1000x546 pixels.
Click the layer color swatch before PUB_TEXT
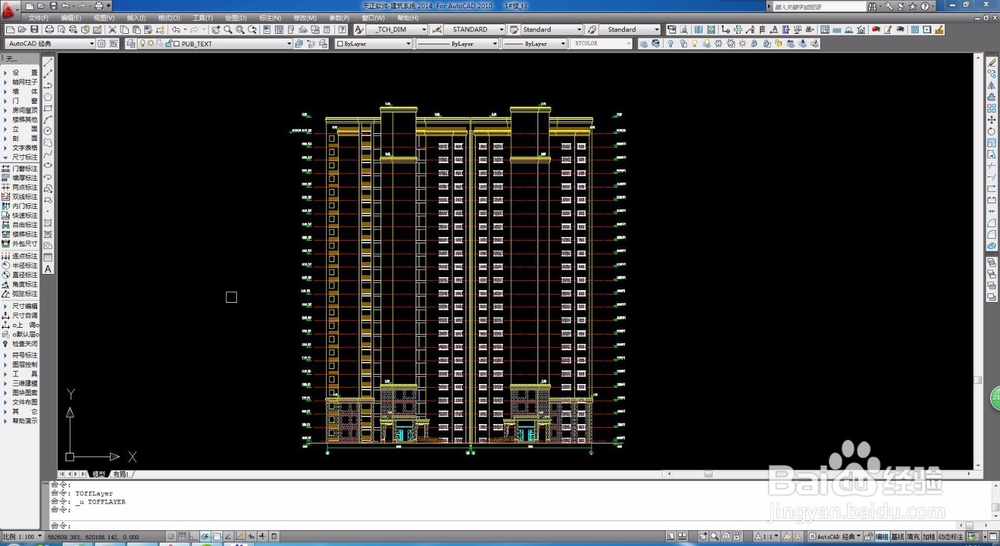click(177, 44)
